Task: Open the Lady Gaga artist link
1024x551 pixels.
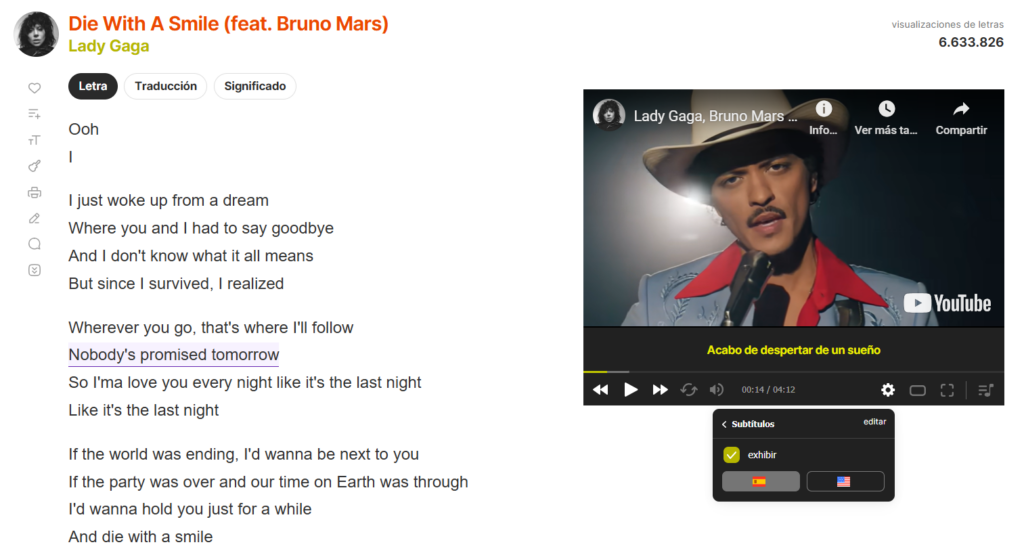Action: (108, 46)
